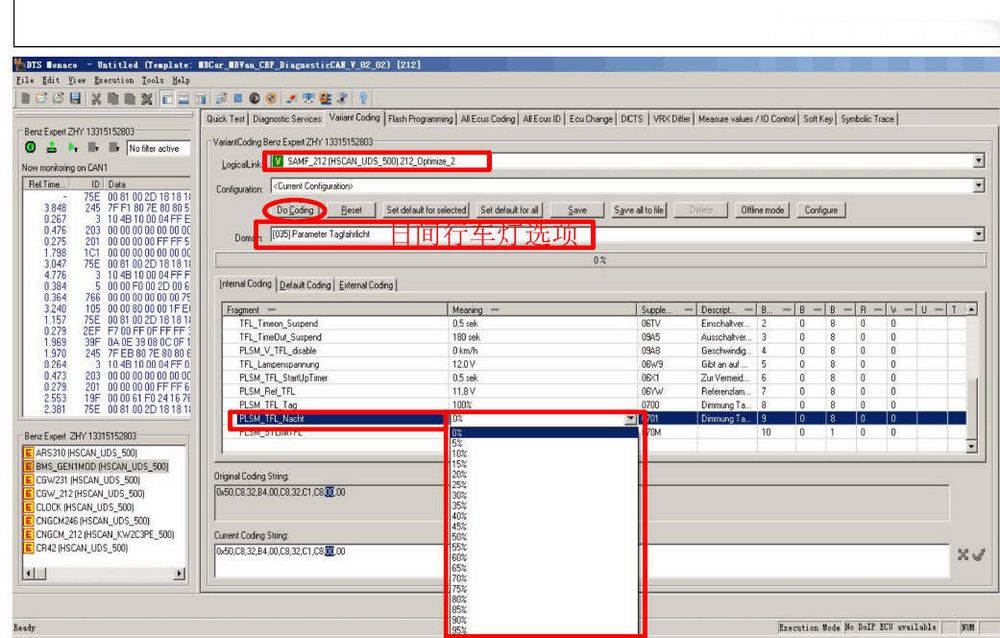1000x638 pixels.
Task: Click the Offline mode button
Action: [761, 210]
